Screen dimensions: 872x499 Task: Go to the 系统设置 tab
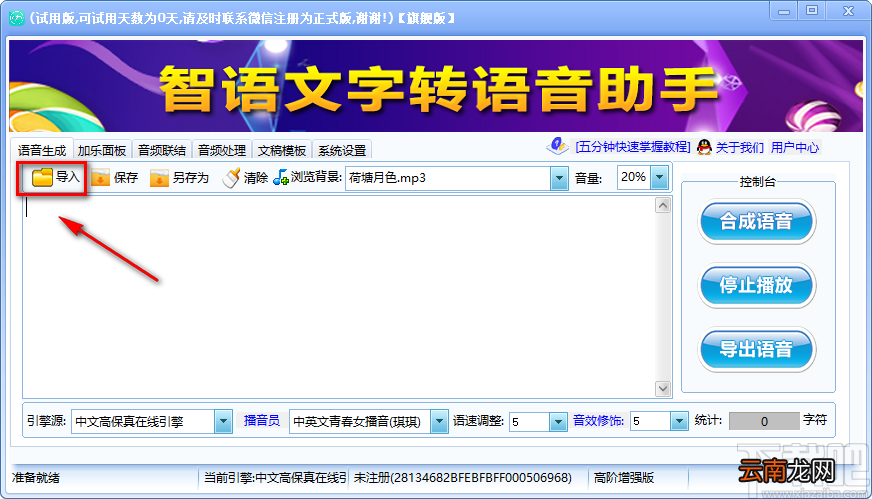pyautogui.click(x=342, y=150)
